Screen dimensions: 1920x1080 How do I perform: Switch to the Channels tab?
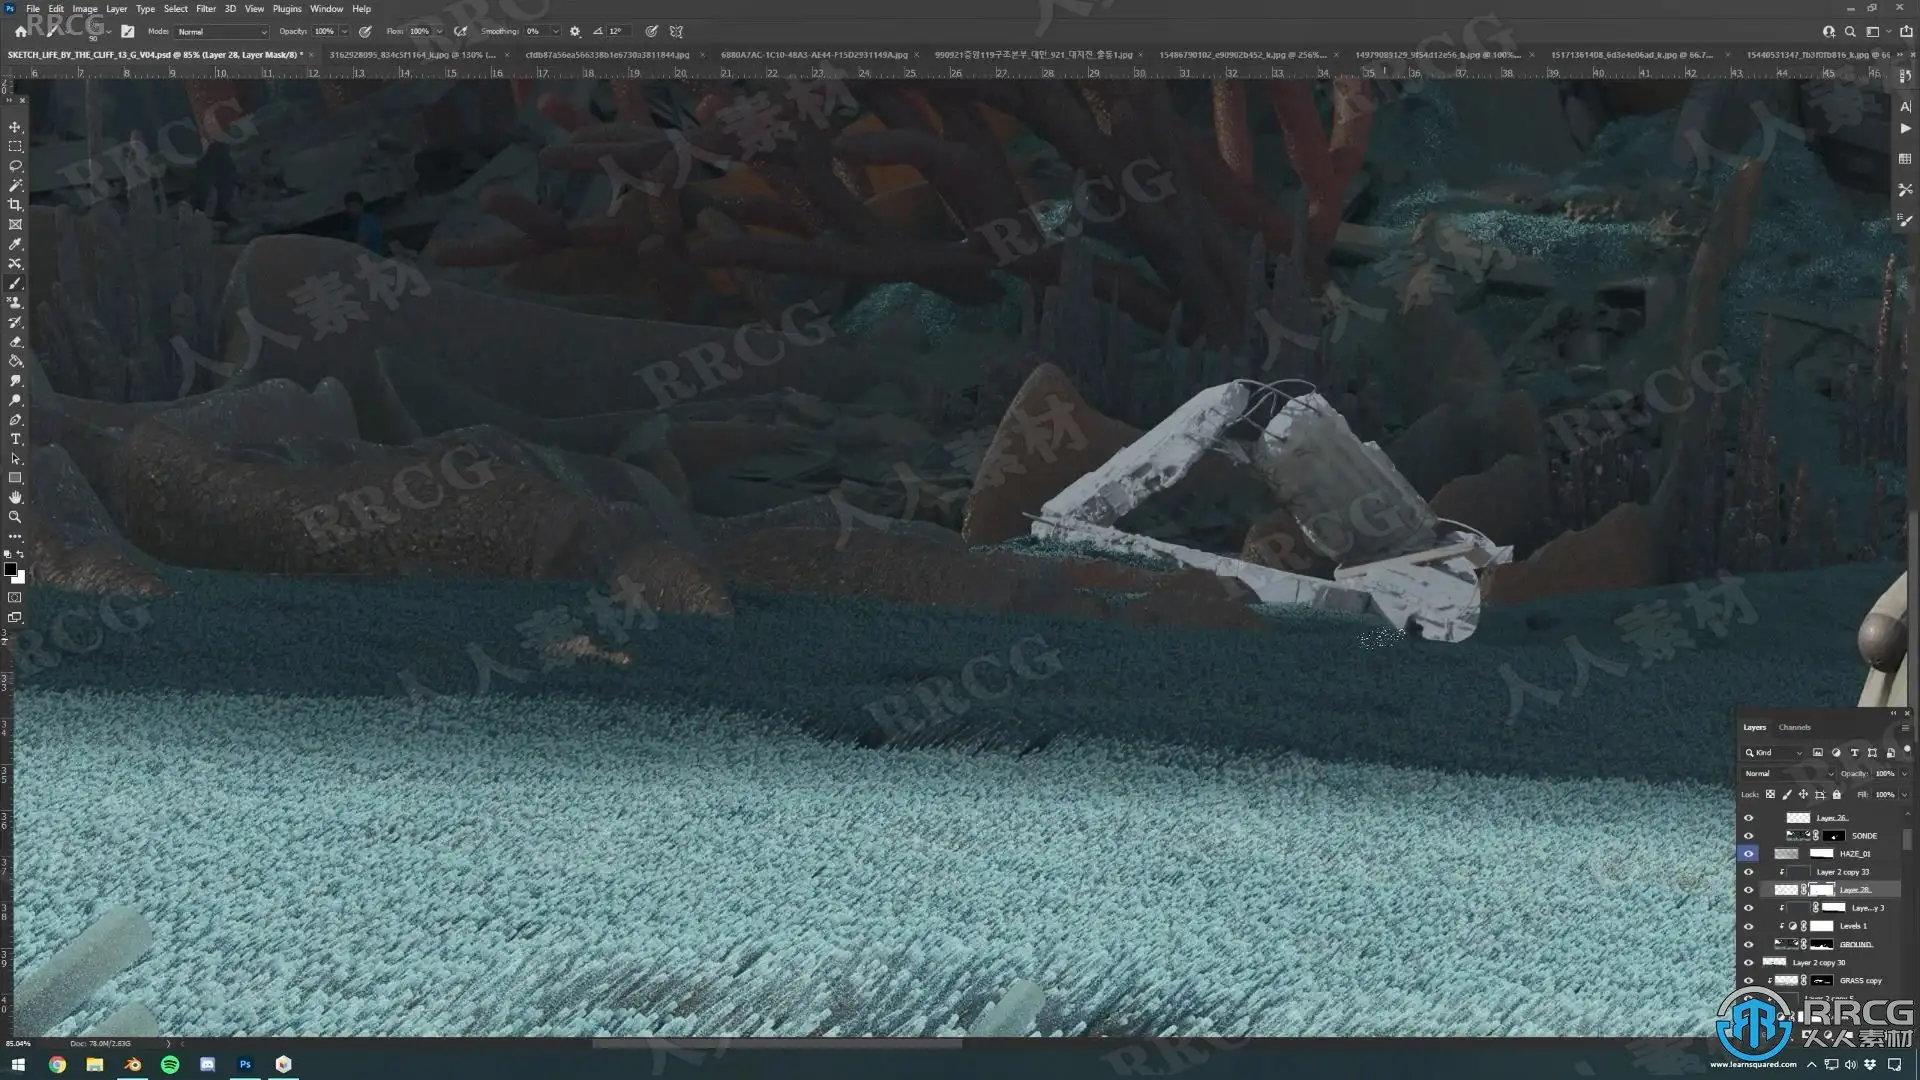click(1795, 727)
